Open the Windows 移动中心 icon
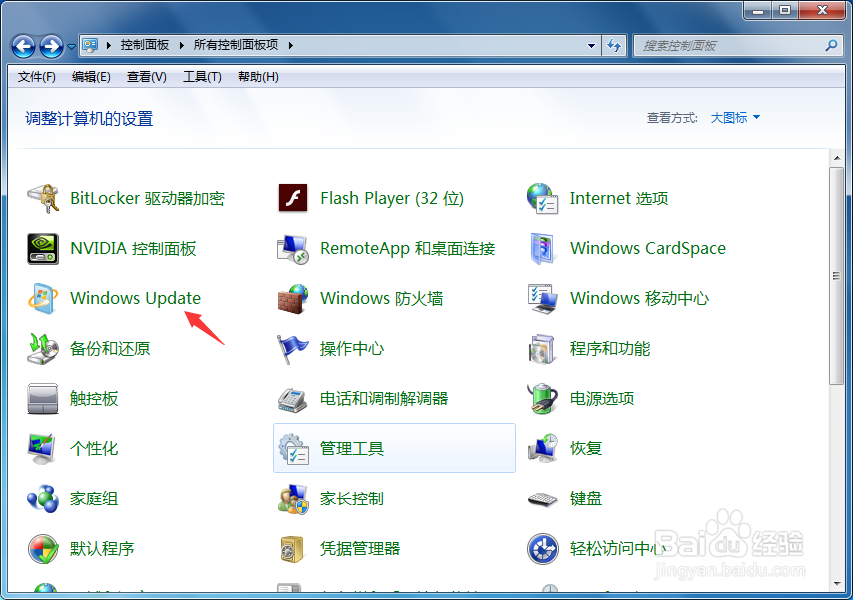Screen dimensions: 853x600 click(x=542, y=299)
